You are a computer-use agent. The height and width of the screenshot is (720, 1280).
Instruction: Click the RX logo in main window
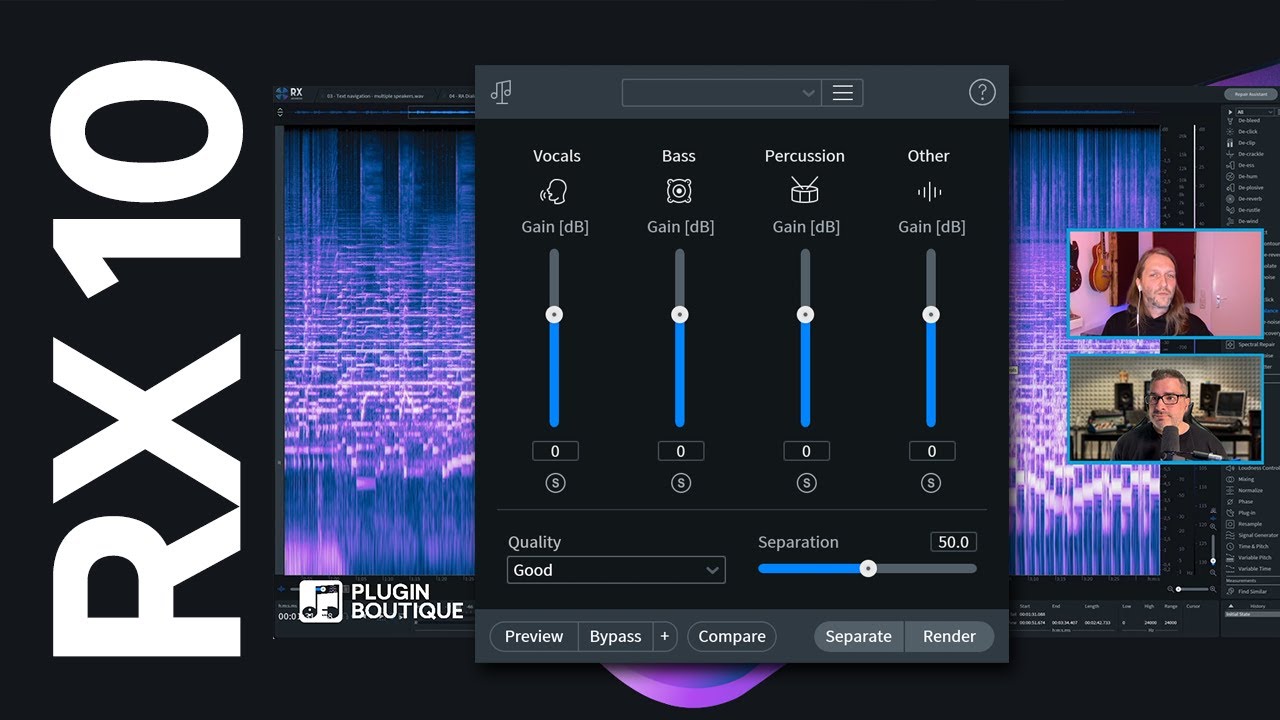tap(289, 93)
